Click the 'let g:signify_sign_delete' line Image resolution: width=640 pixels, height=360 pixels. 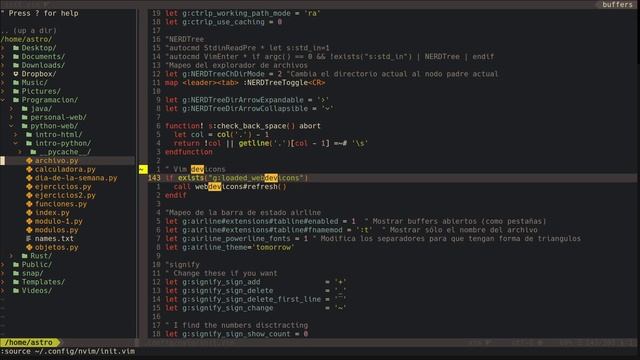click(x=256, y=291)
